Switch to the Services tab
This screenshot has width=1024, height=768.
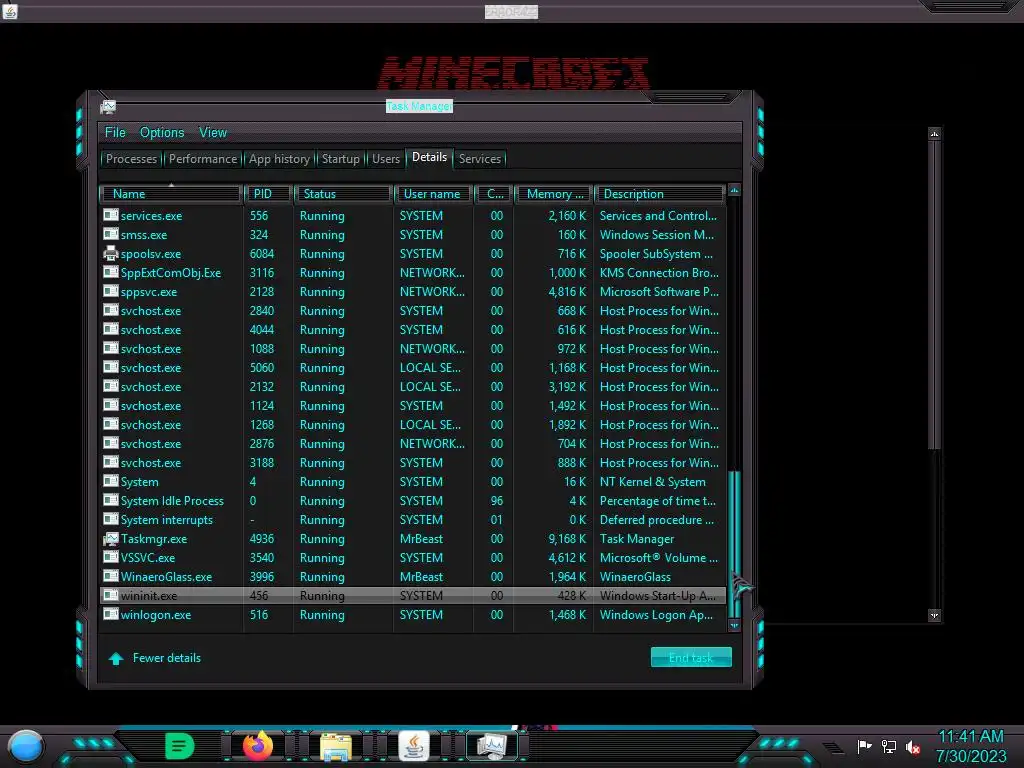(x=479, y=159)
